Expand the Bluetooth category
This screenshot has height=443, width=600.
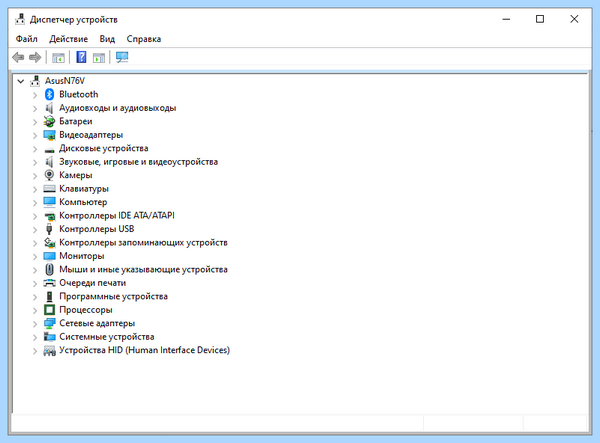35,95
